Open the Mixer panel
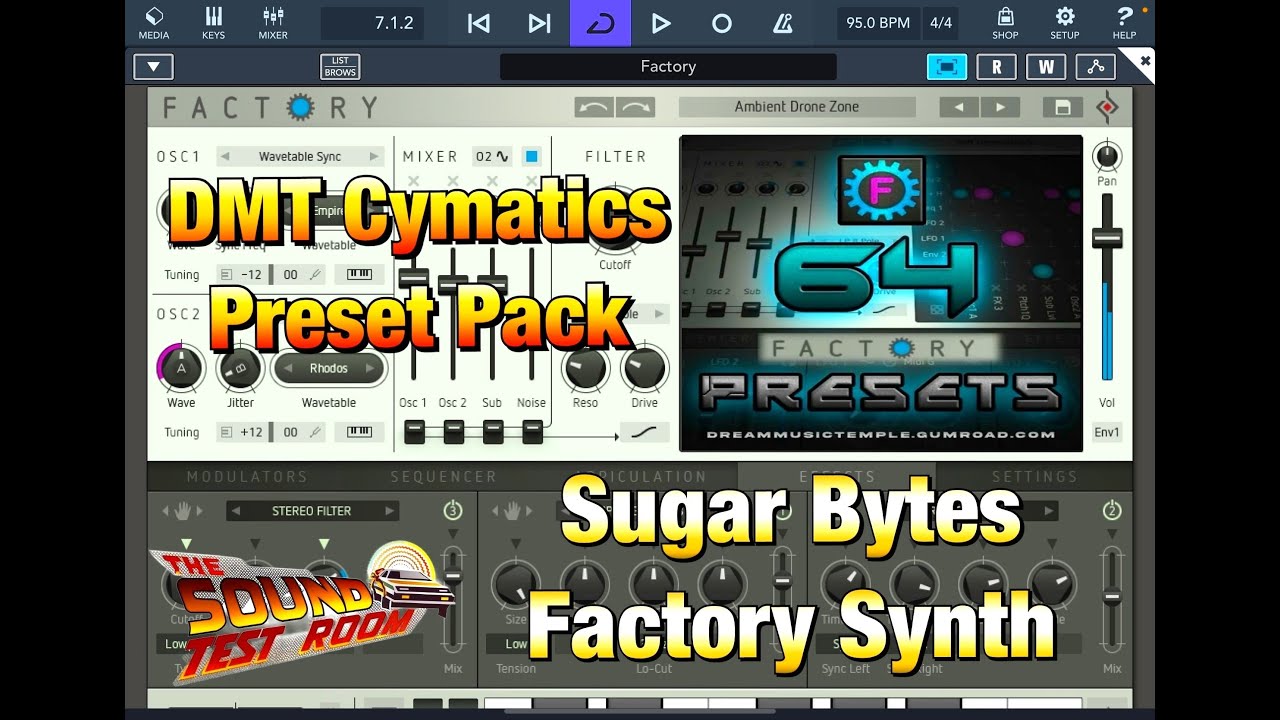 [x=273, y=23]
